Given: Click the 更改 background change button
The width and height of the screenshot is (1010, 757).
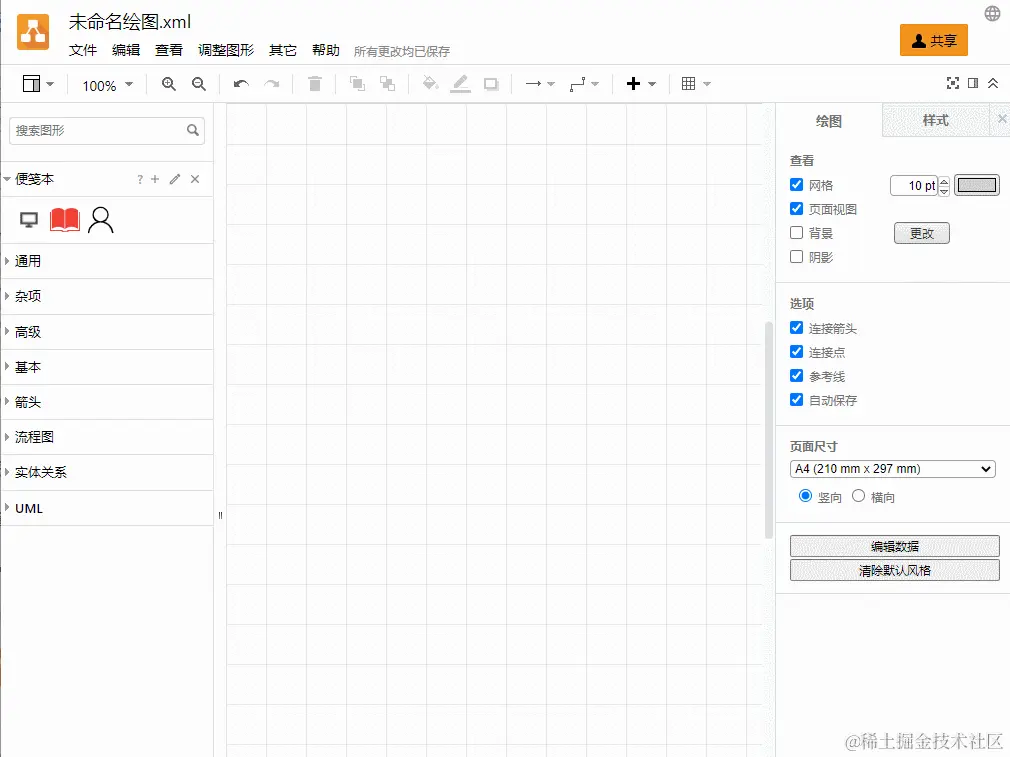Looking at the screenshot, I should 922,233.
